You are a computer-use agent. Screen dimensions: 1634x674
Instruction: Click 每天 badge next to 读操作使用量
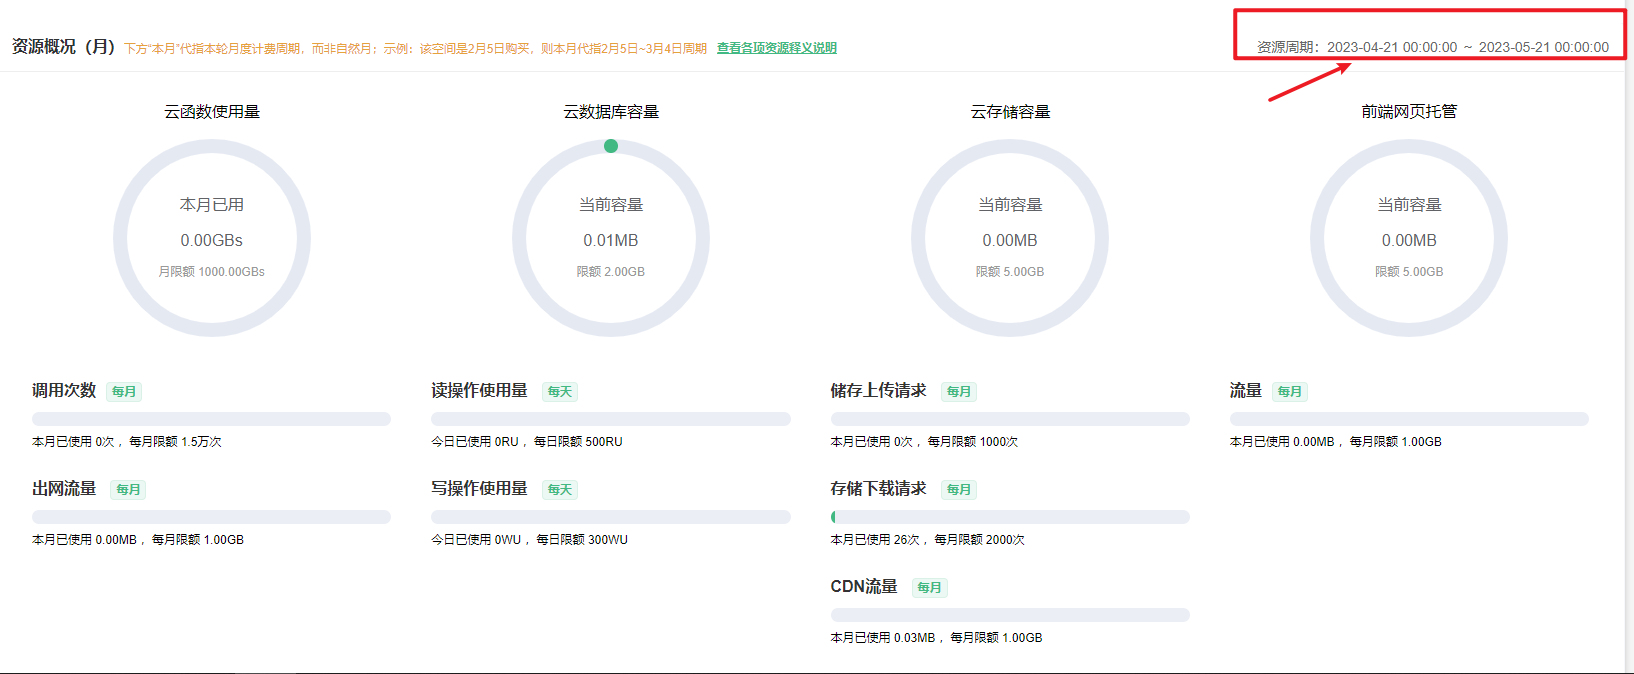click(560, 392)
